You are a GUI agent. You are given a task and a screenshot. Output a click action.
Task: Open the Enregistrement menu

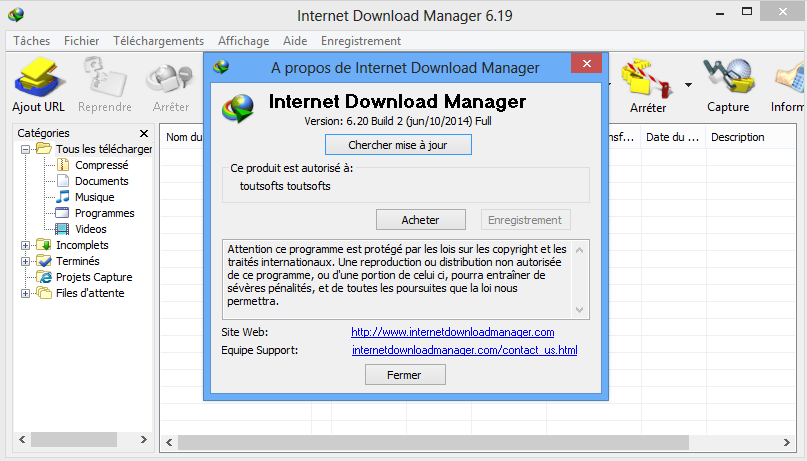coord(361,41)
